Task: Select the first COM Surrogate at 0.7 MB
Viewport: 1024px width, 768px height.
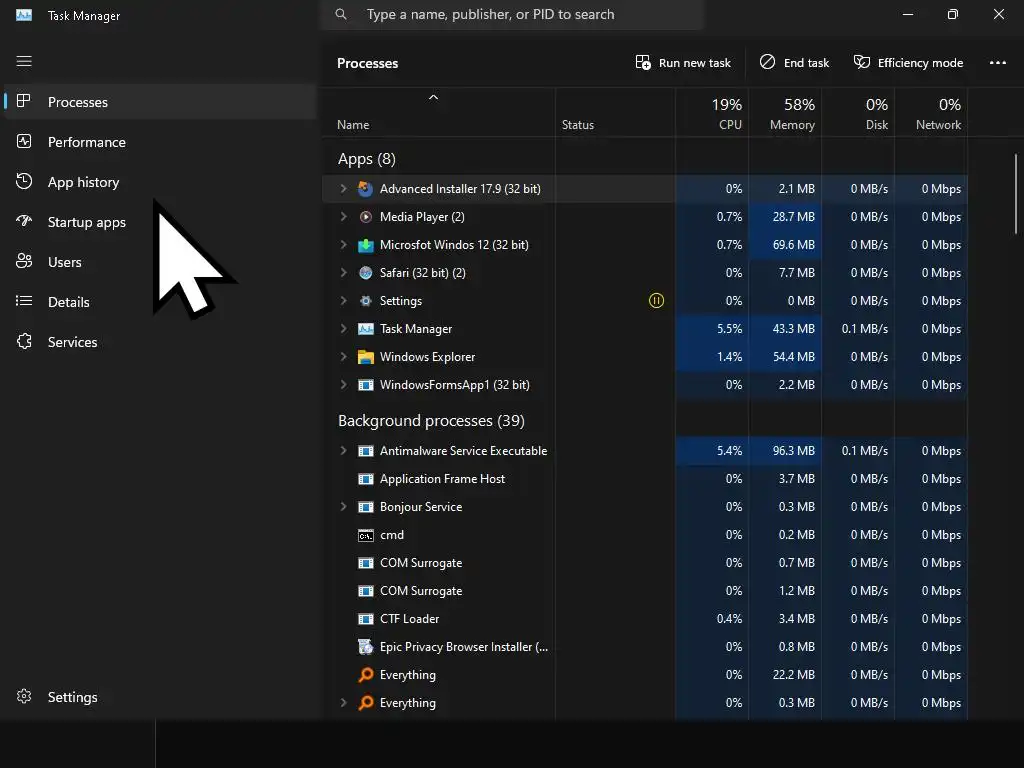Action: [645, 562]
